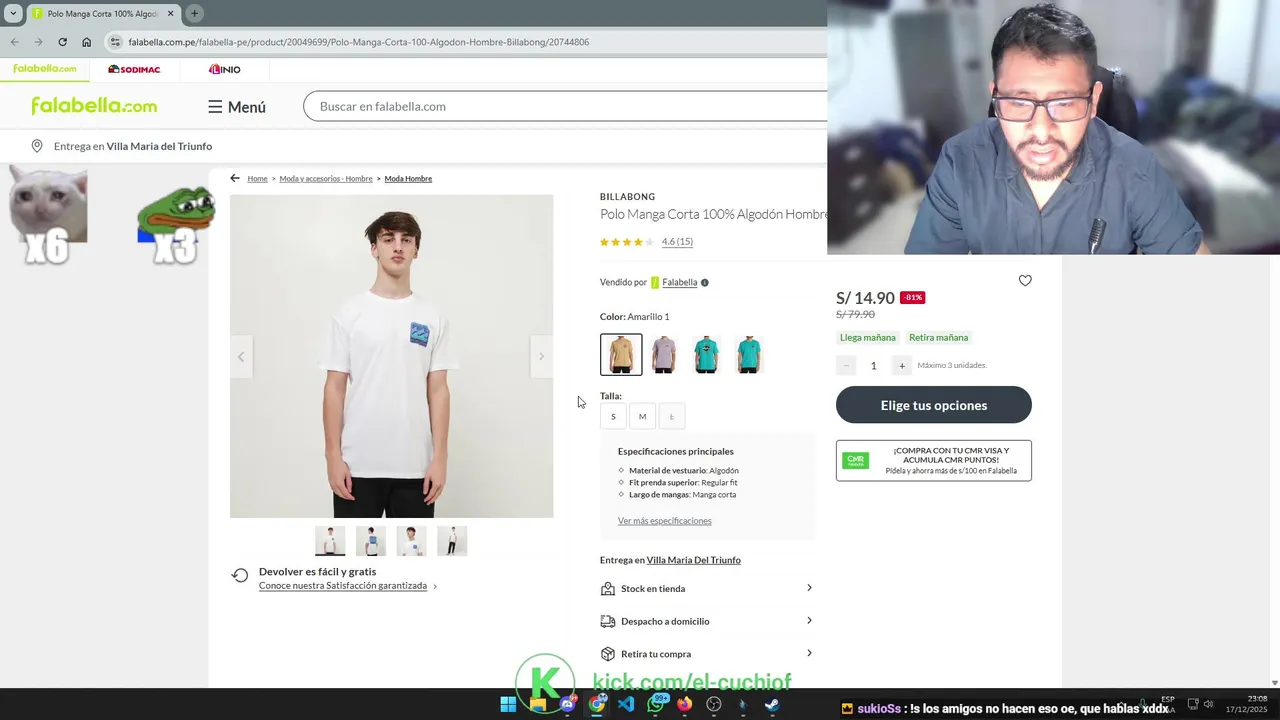Image resolution: width=1280 pixels, height=720 pixels.
Task: Open Moda y accesorios - Hombre breadcrumb
Action: pos(326,179)
